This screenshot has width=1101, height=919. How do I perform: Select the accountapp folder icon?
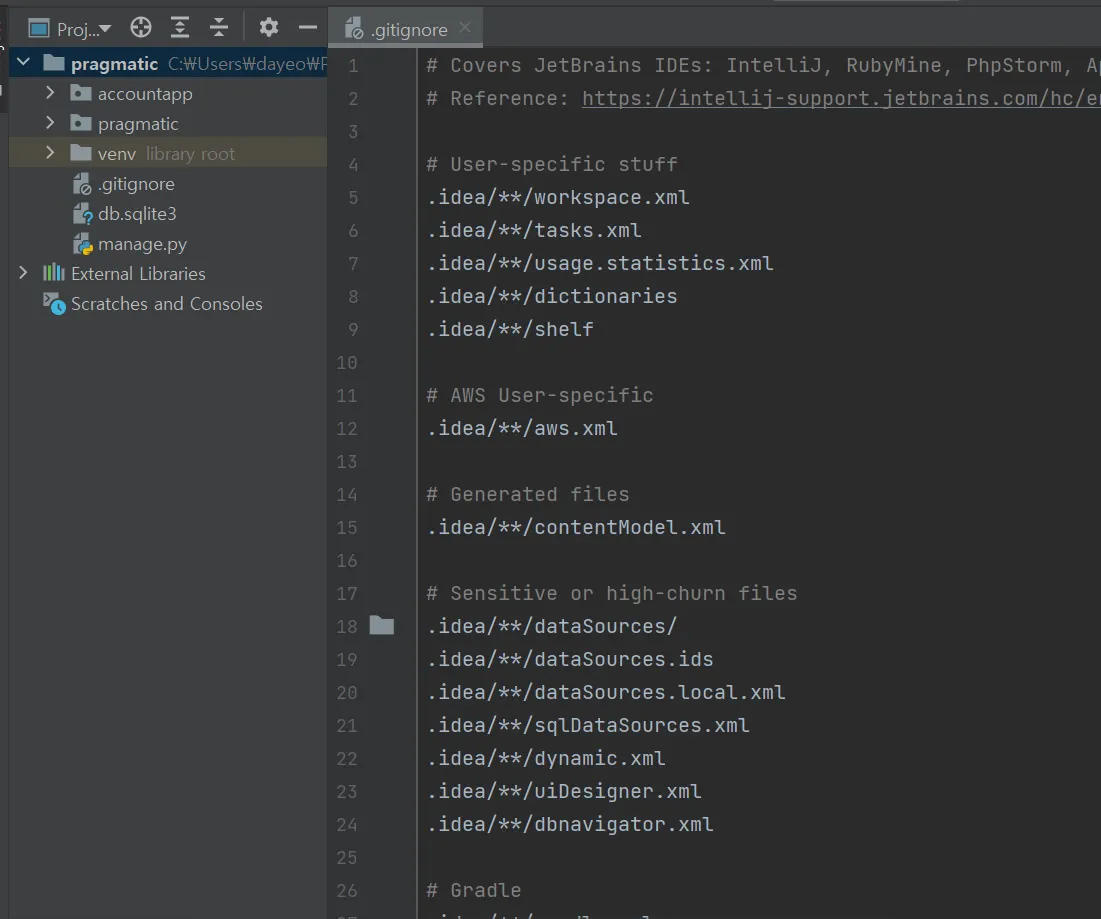(81, 93)
